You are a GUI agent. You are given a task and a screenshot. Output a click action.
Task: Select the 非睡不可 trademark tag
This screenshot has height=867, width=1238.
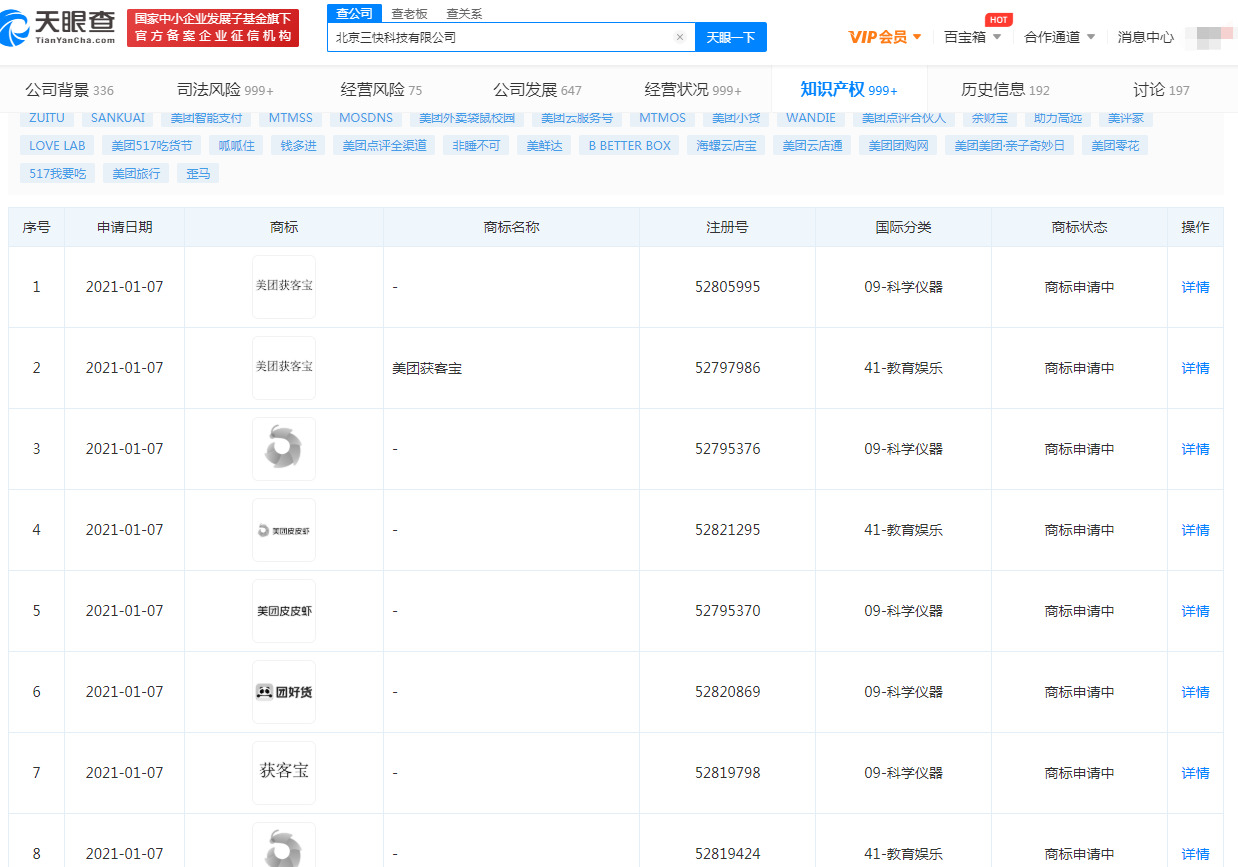[x=476, y=145]
